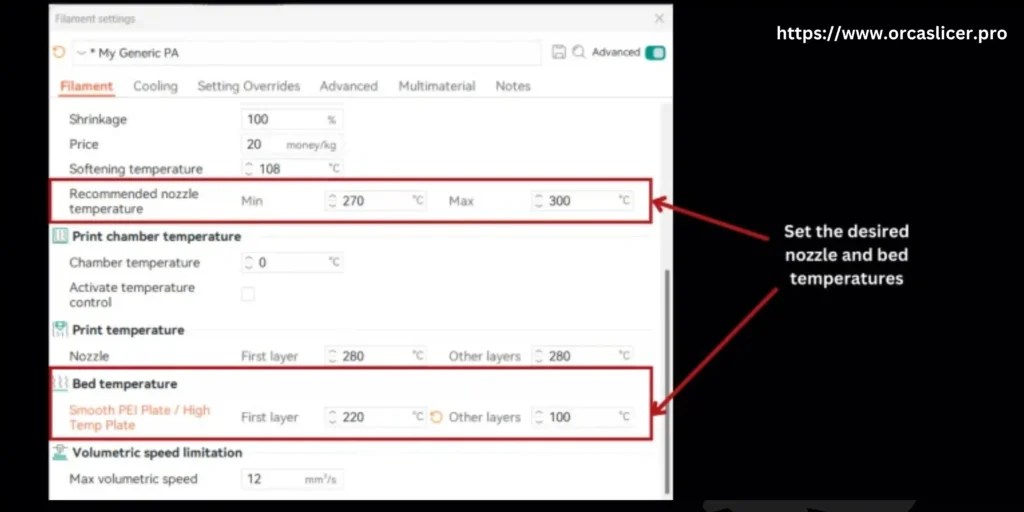Click the Max volumetric speed field
Viewport: 1024px width, 512px height.
click(292, 479)
